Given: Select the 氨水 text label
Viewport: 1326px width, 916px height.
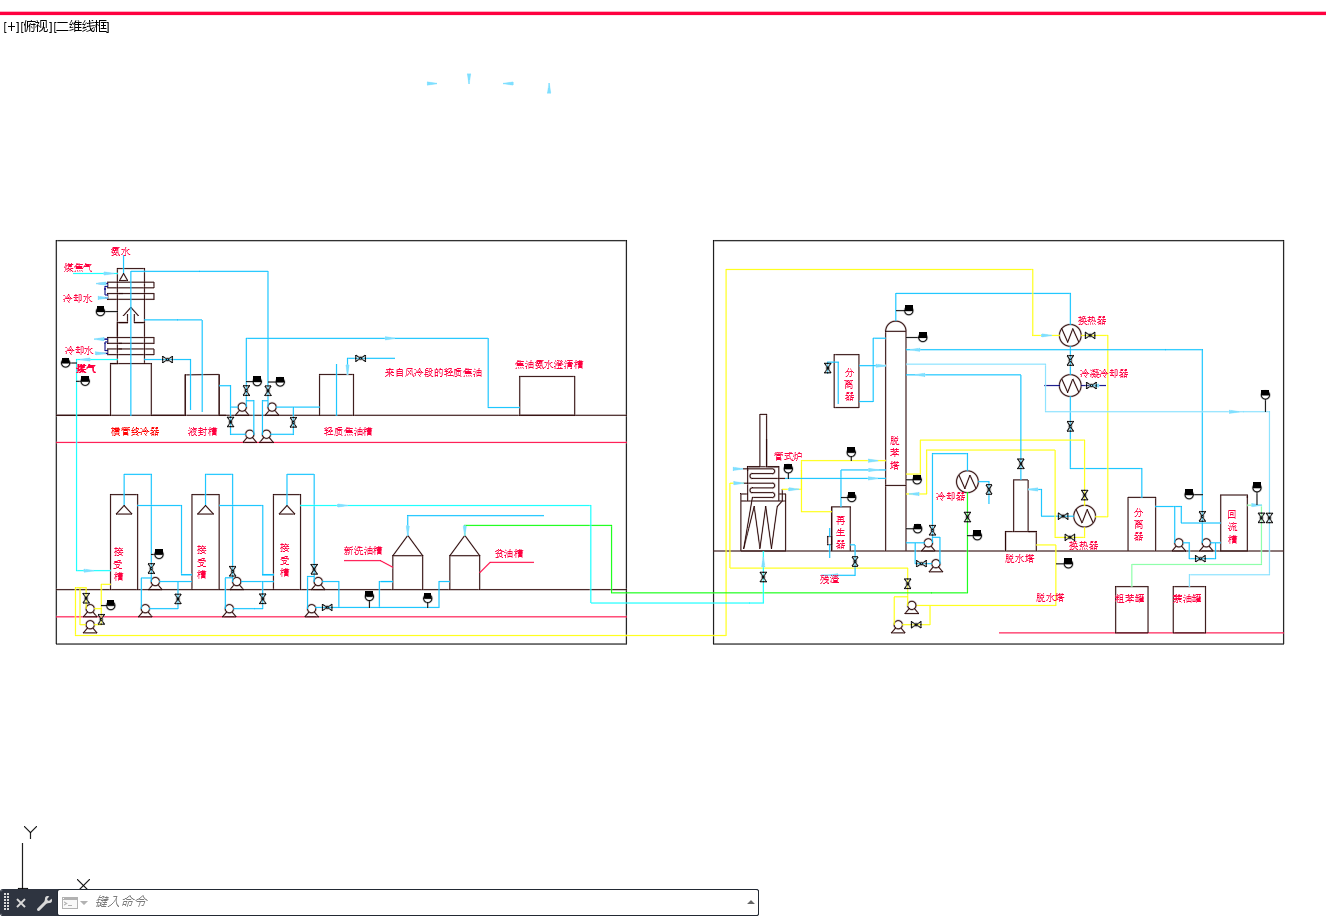Looking at the screenshot, I should coord(120,252).
